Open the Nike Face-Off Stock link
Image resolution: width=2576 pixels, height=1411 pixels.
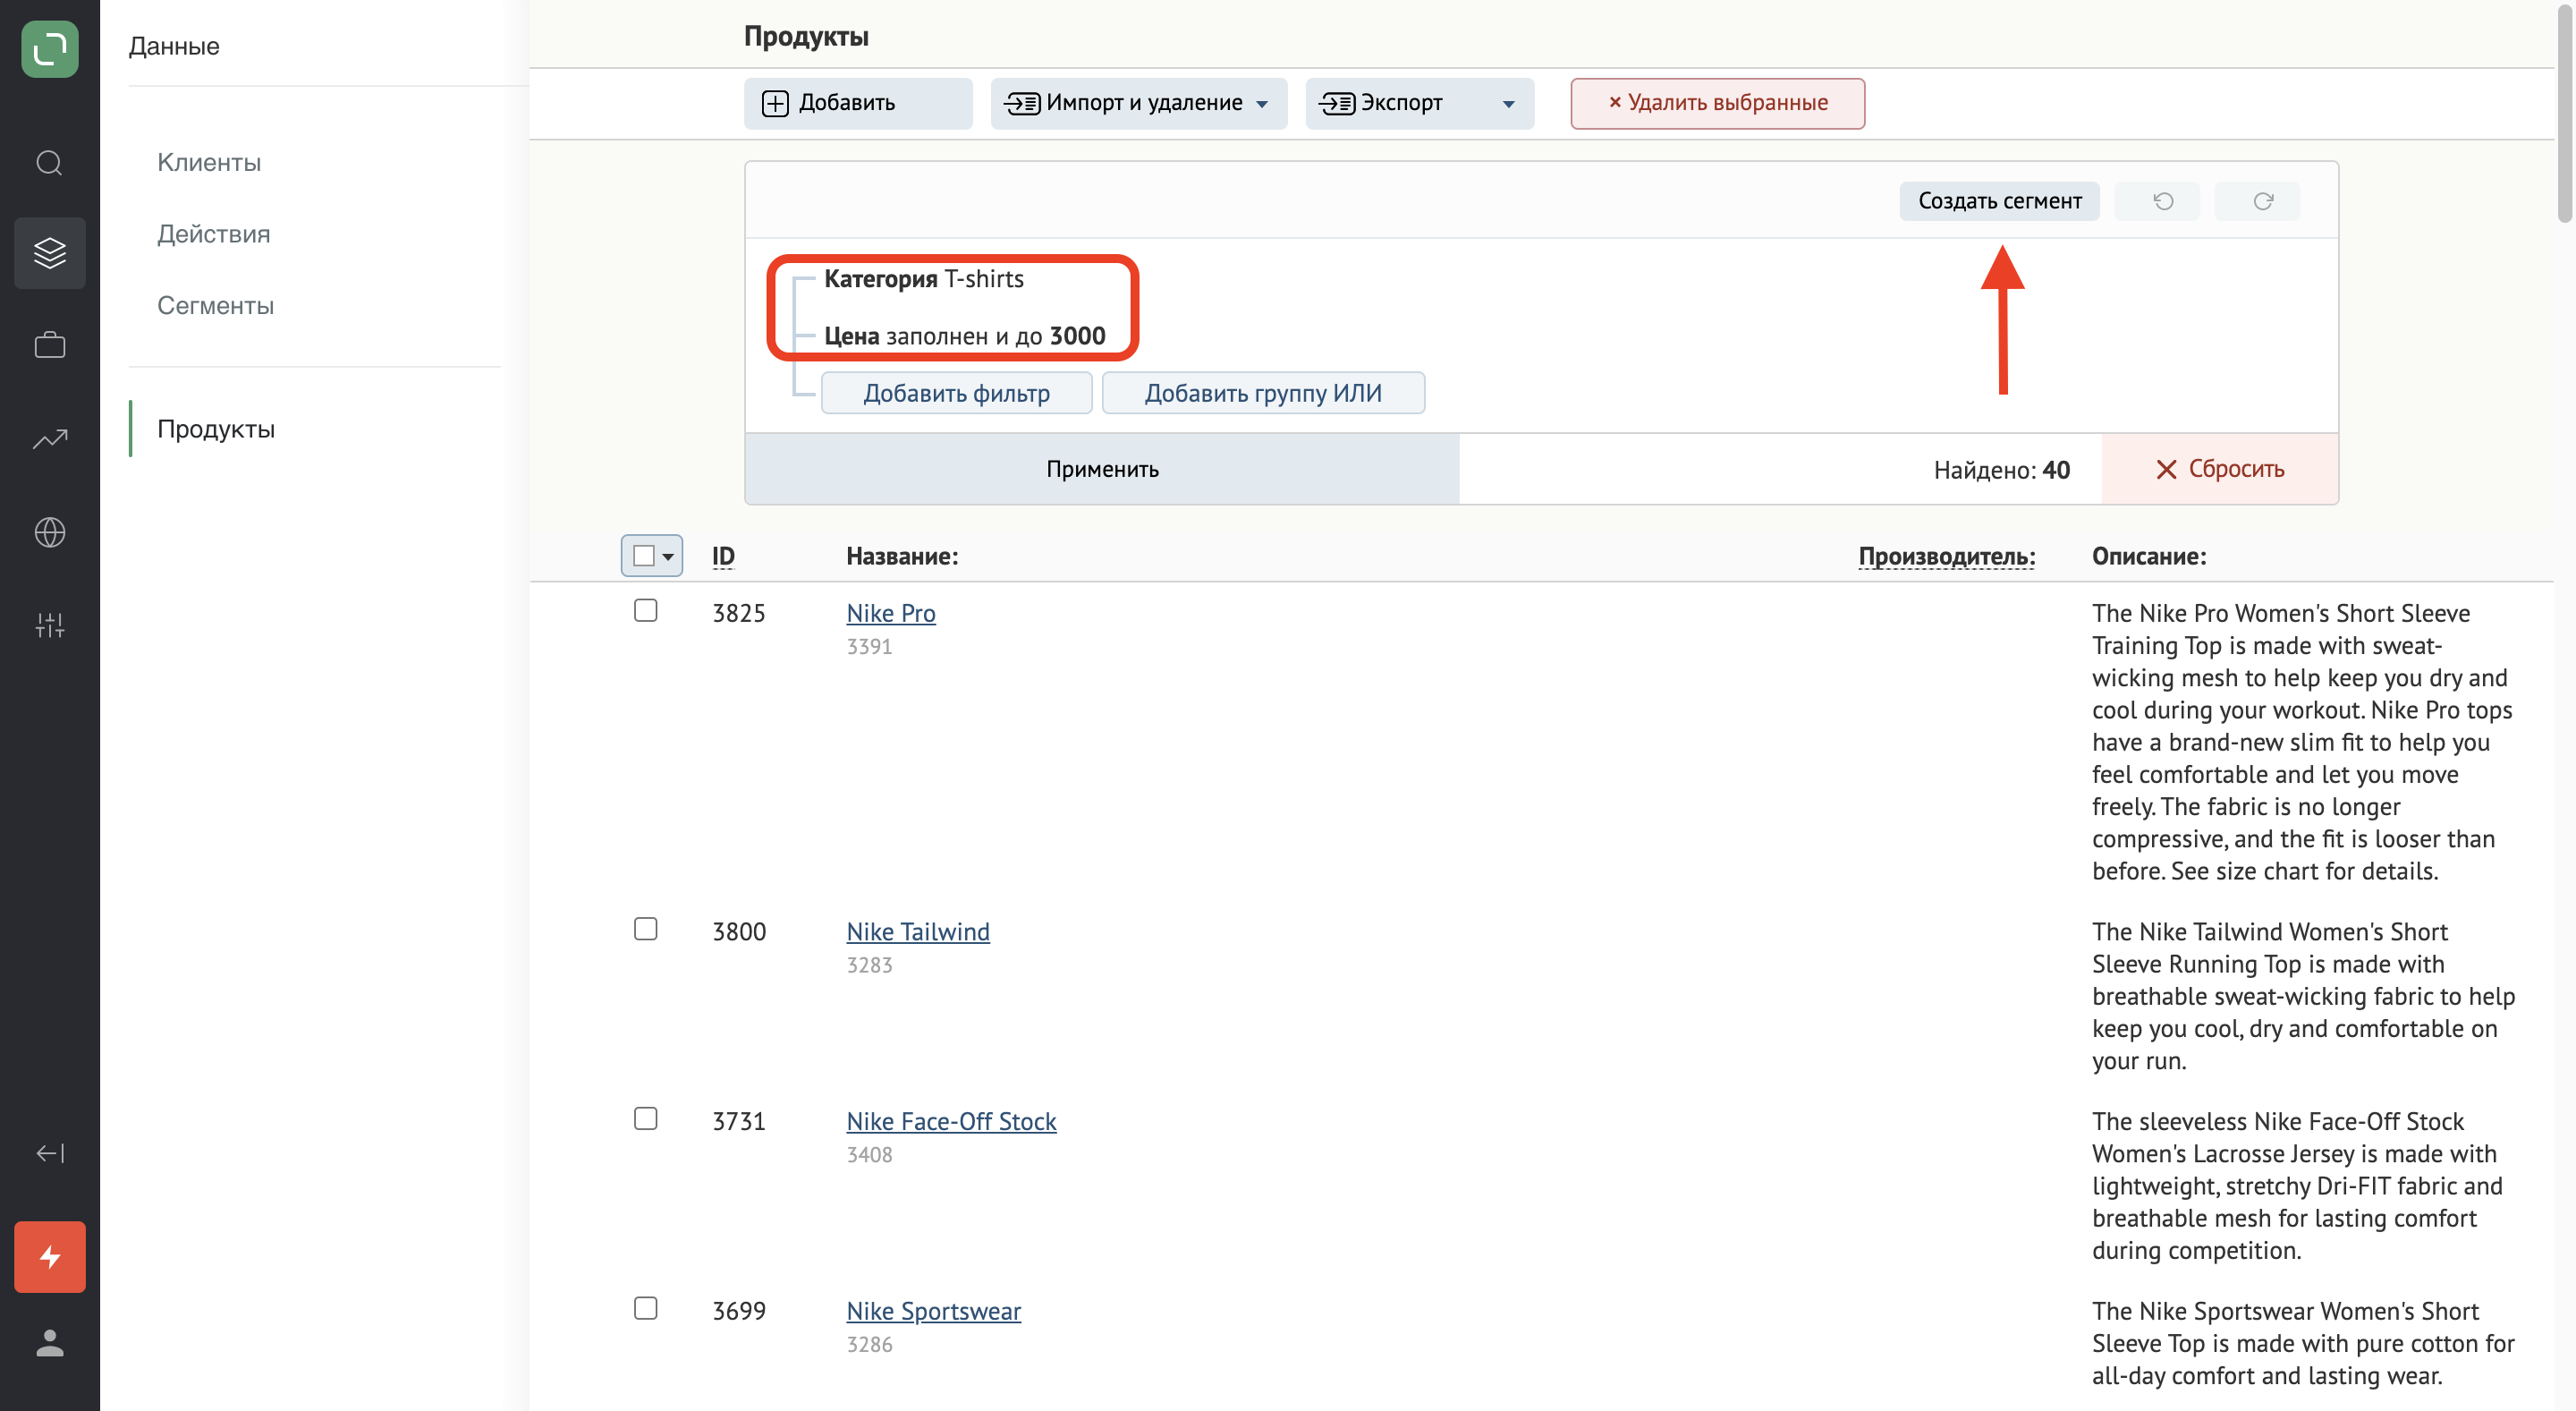click(951, 1122)
